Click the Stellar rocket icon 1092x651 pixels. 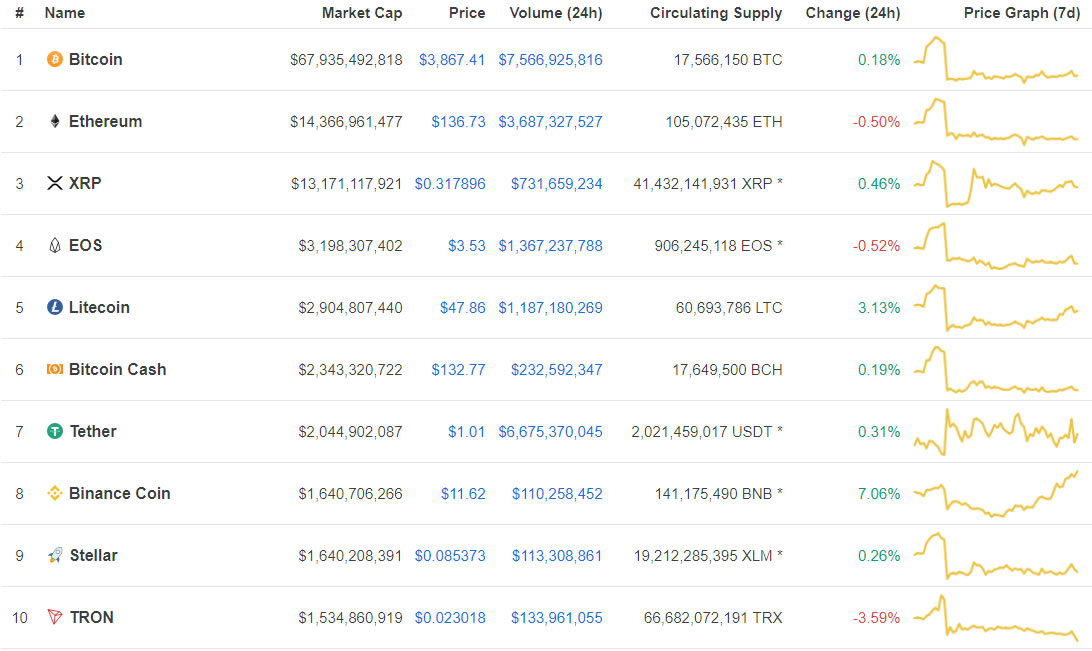pyautogui.click(x=53, y=555)
